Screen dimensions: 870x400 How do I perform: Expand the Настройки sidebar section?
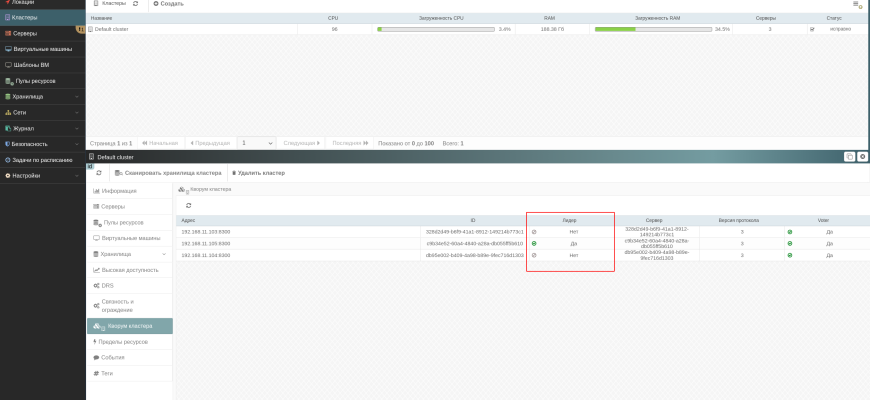[x=40, y=176]
